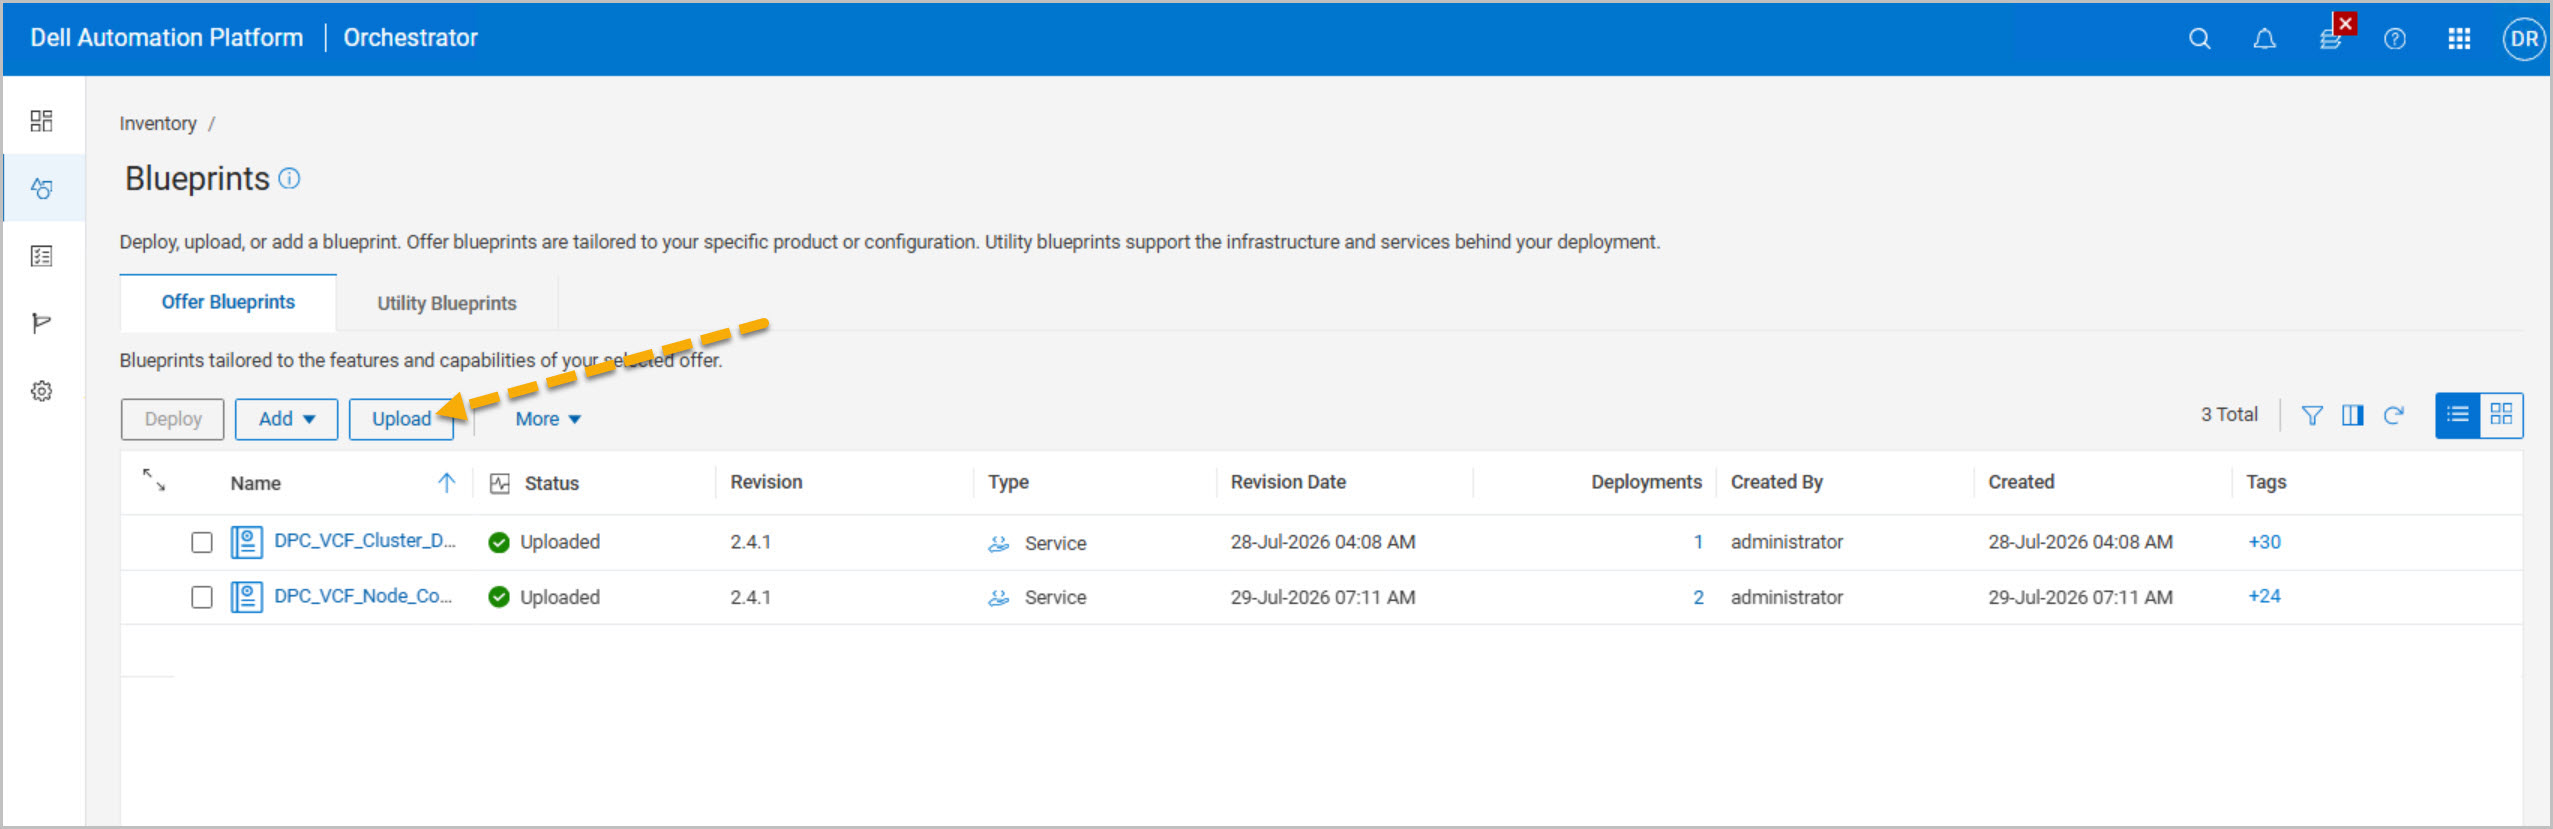This screenshot has height=829, width=2553.
Task: Open the settings gear in sidebar
Action: [x=42, y=391]
